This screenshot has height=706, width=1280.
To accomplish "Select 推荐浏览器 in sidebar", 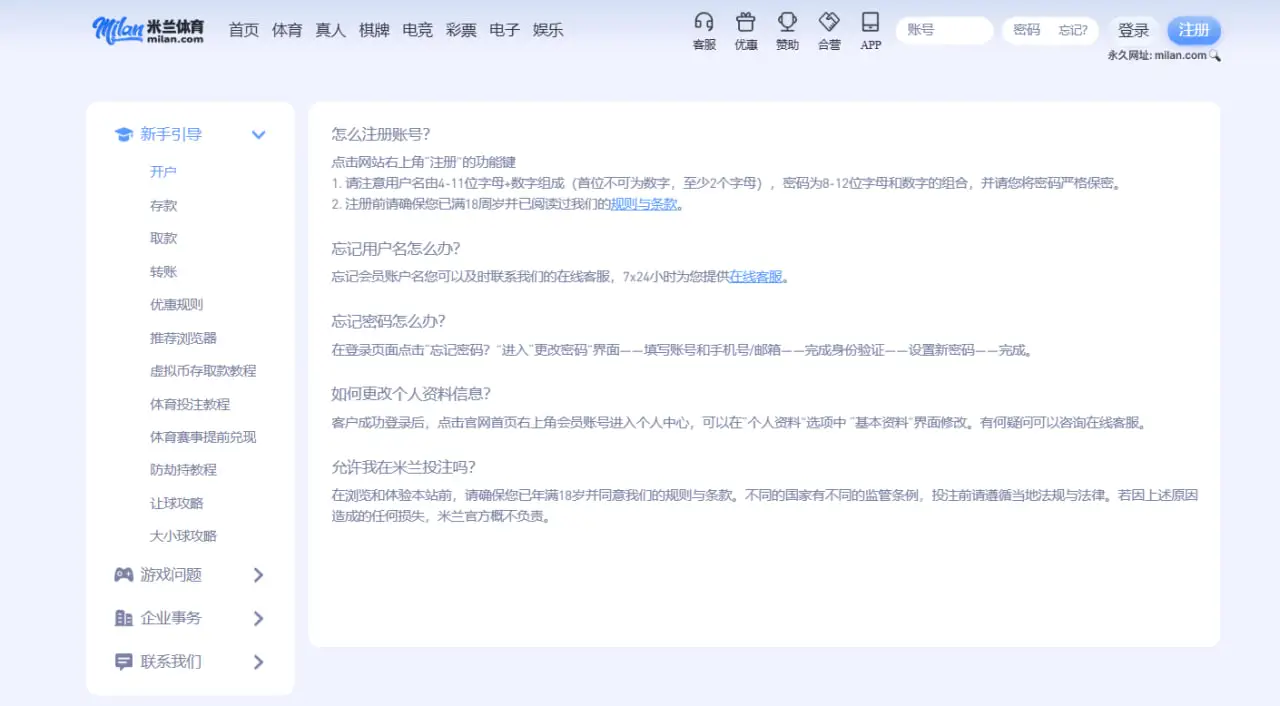I will [x=184, y=338].
